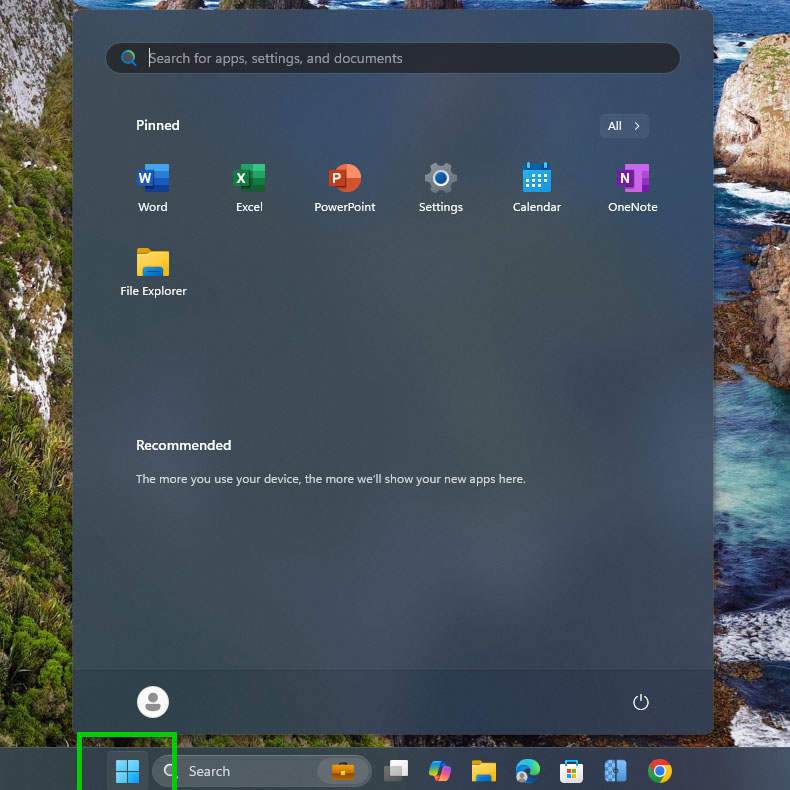Click the Start menu search field
790x790 pixels.
[x=400, y=58]
